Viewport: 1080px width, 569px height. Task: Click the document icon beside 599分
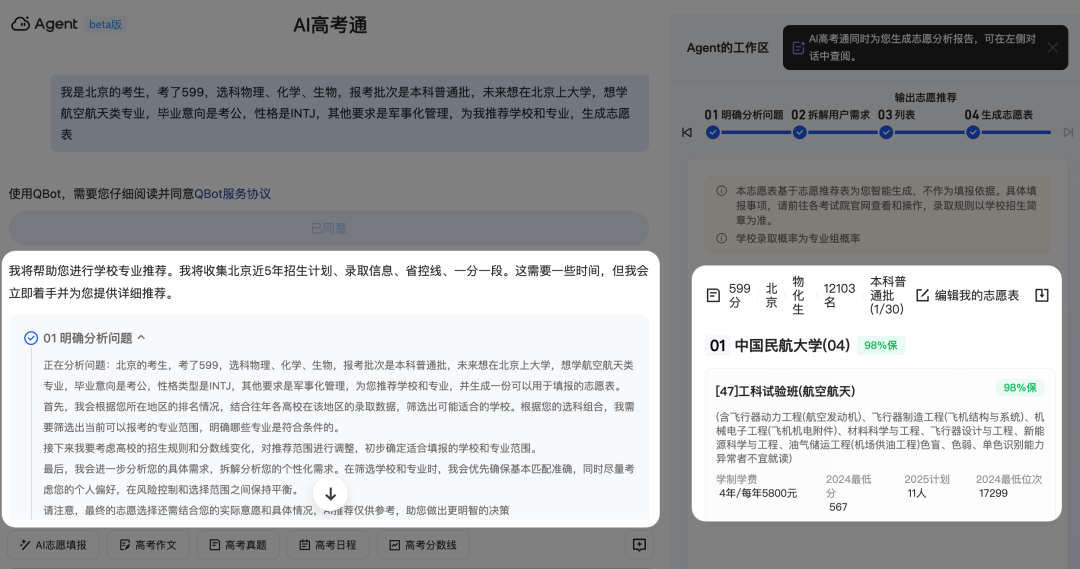point(713,295)
